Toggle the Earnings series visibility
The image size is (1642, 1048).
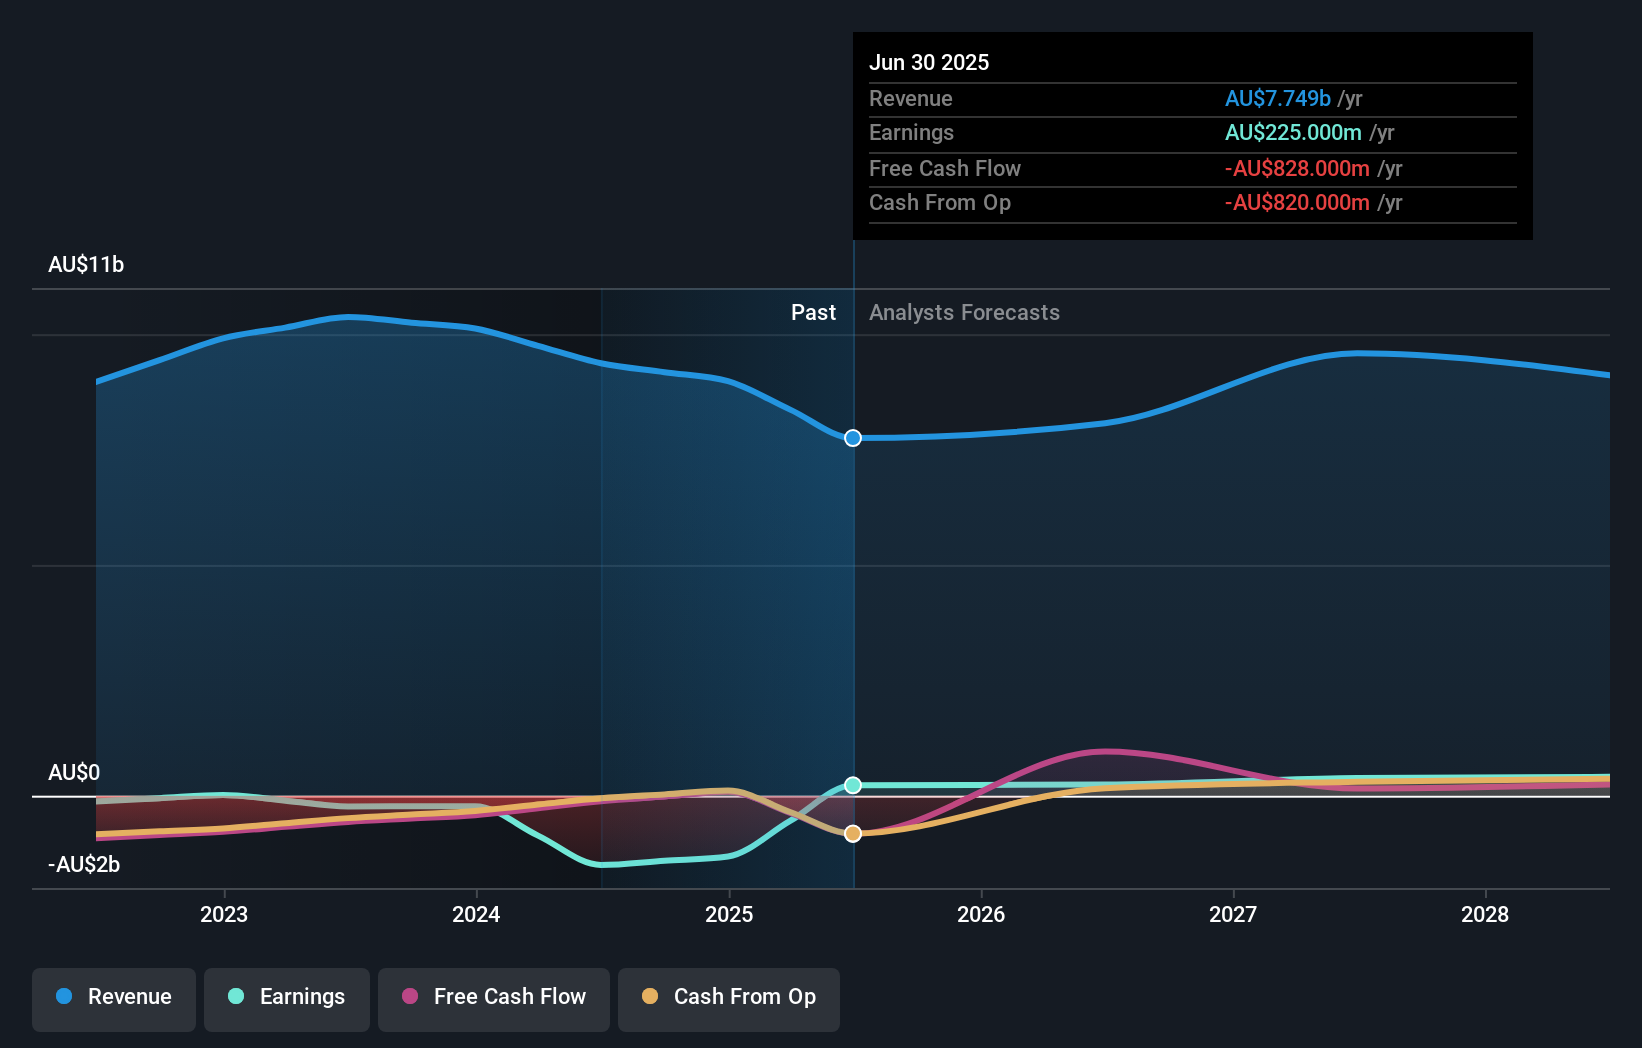[x=286, y=997]
